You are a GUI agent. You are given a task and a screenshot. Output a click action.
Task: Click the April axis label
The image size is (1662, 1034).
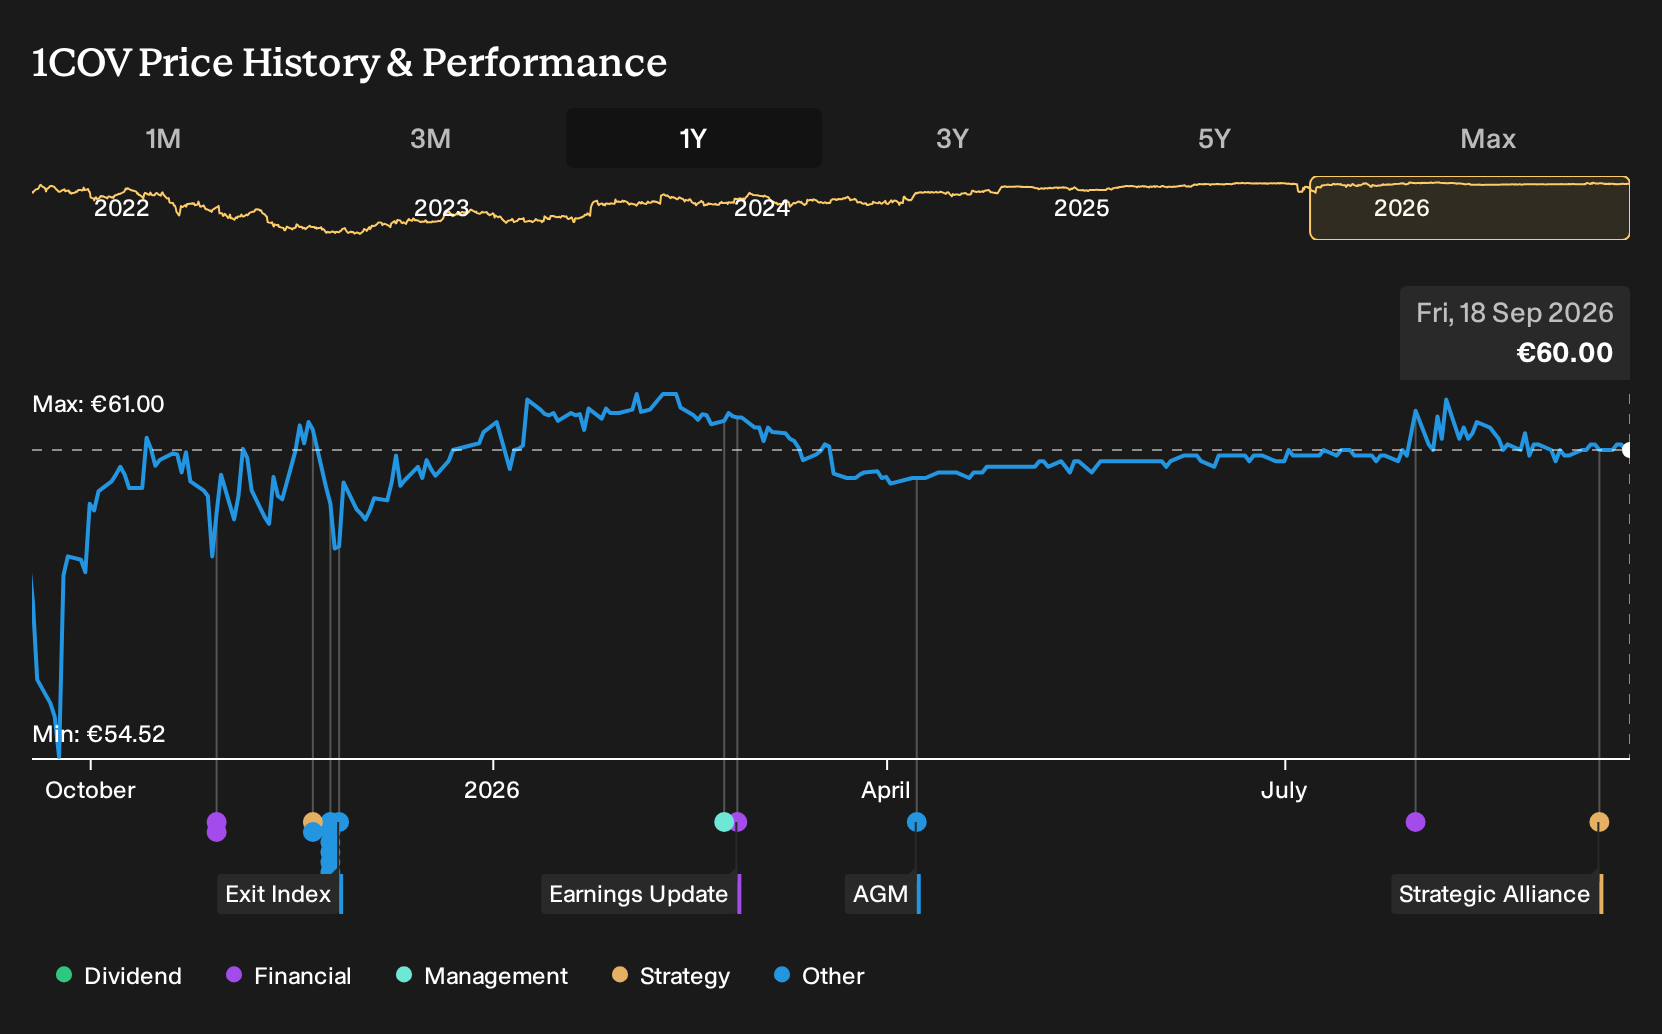click(886, 790)
